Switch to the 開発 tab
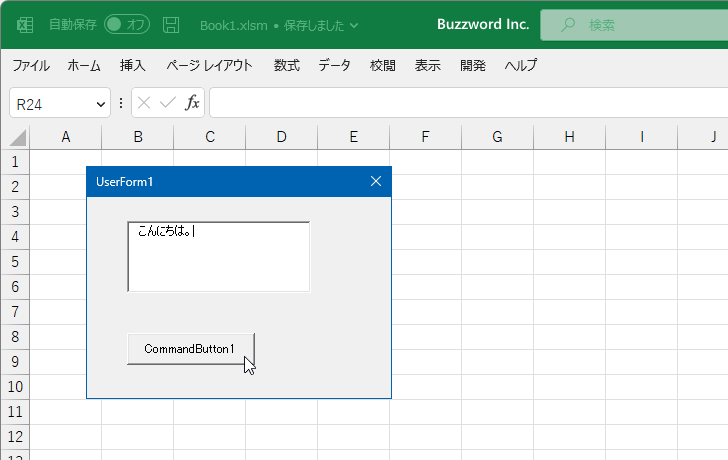Screen dimensions: 728x460 click(x=473, y=65)
